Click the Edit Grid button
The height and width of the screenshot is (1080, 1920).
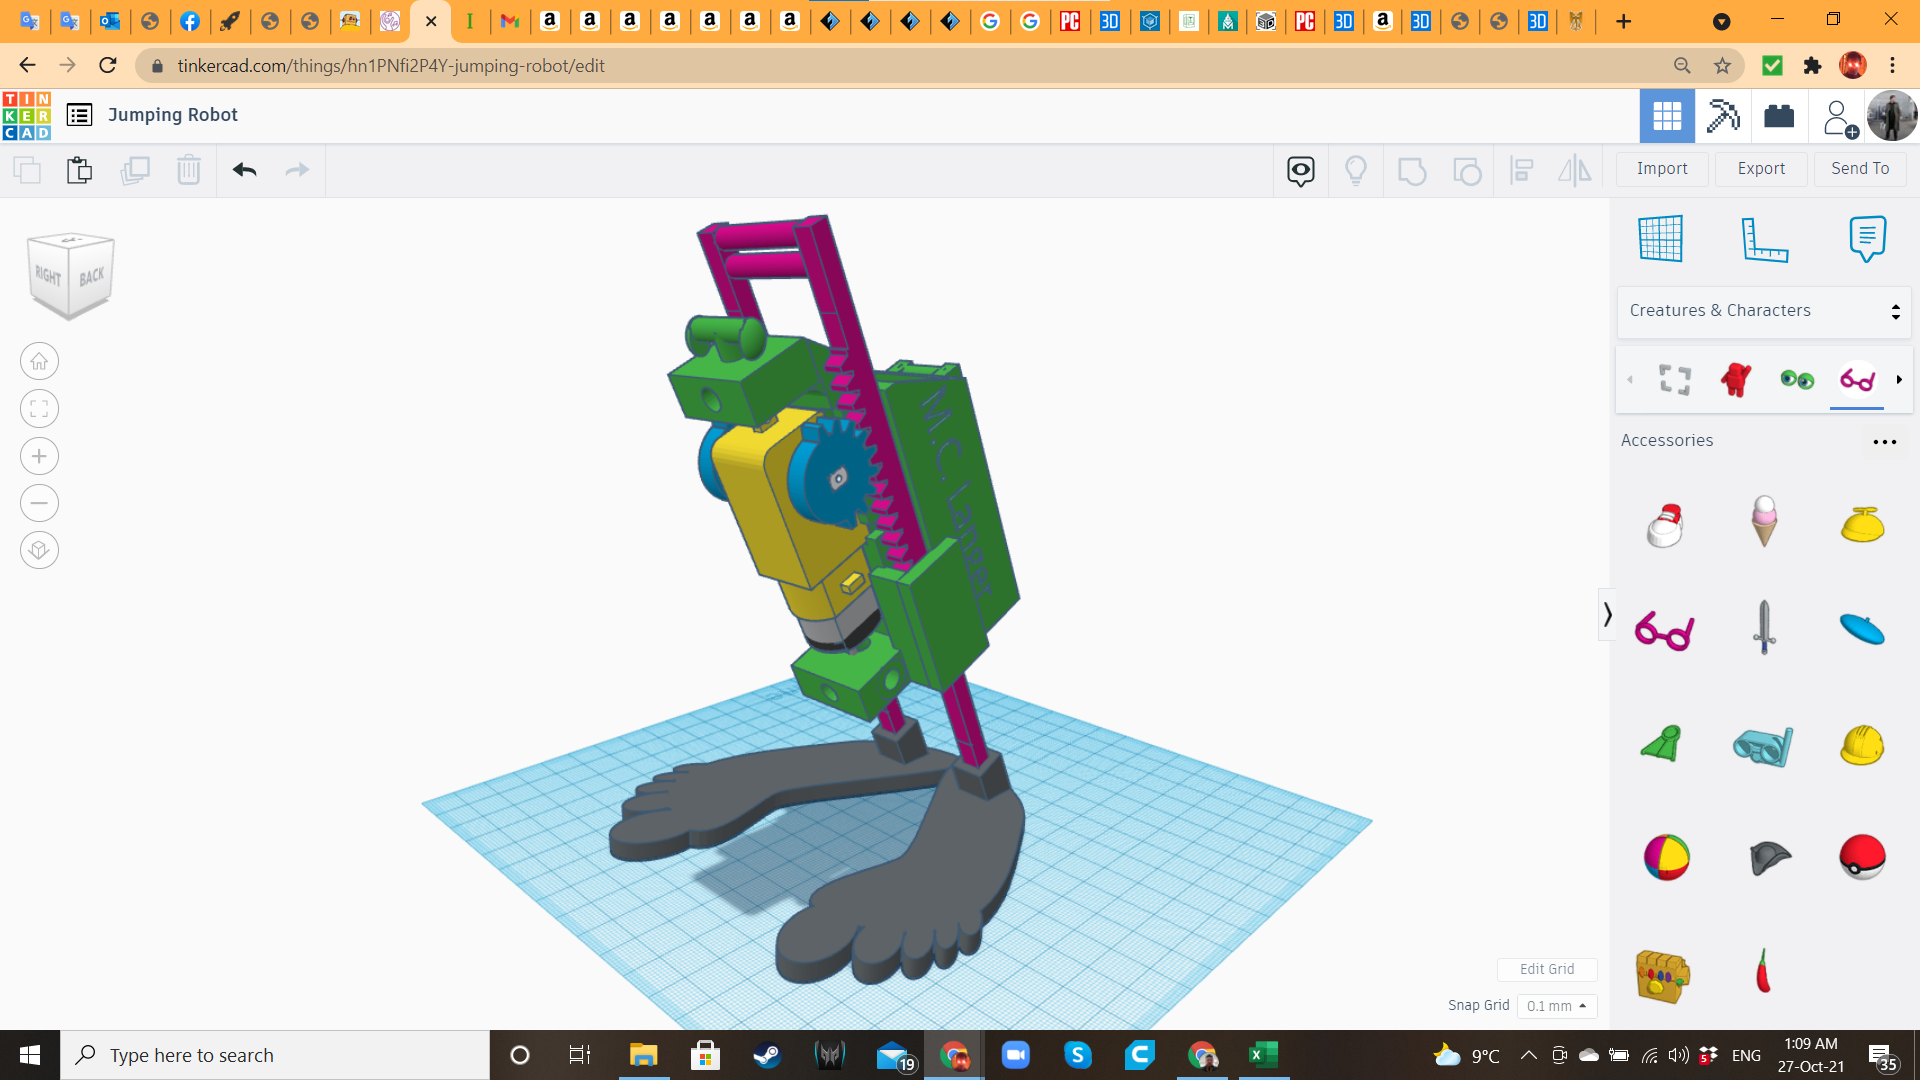(x=1546, y=969)
